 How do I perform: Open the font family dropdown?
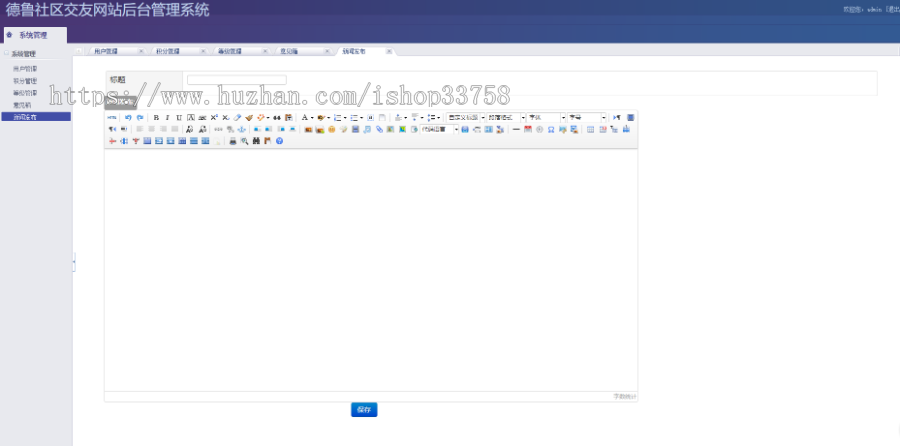pyautogui.click(x=546, y=118)
